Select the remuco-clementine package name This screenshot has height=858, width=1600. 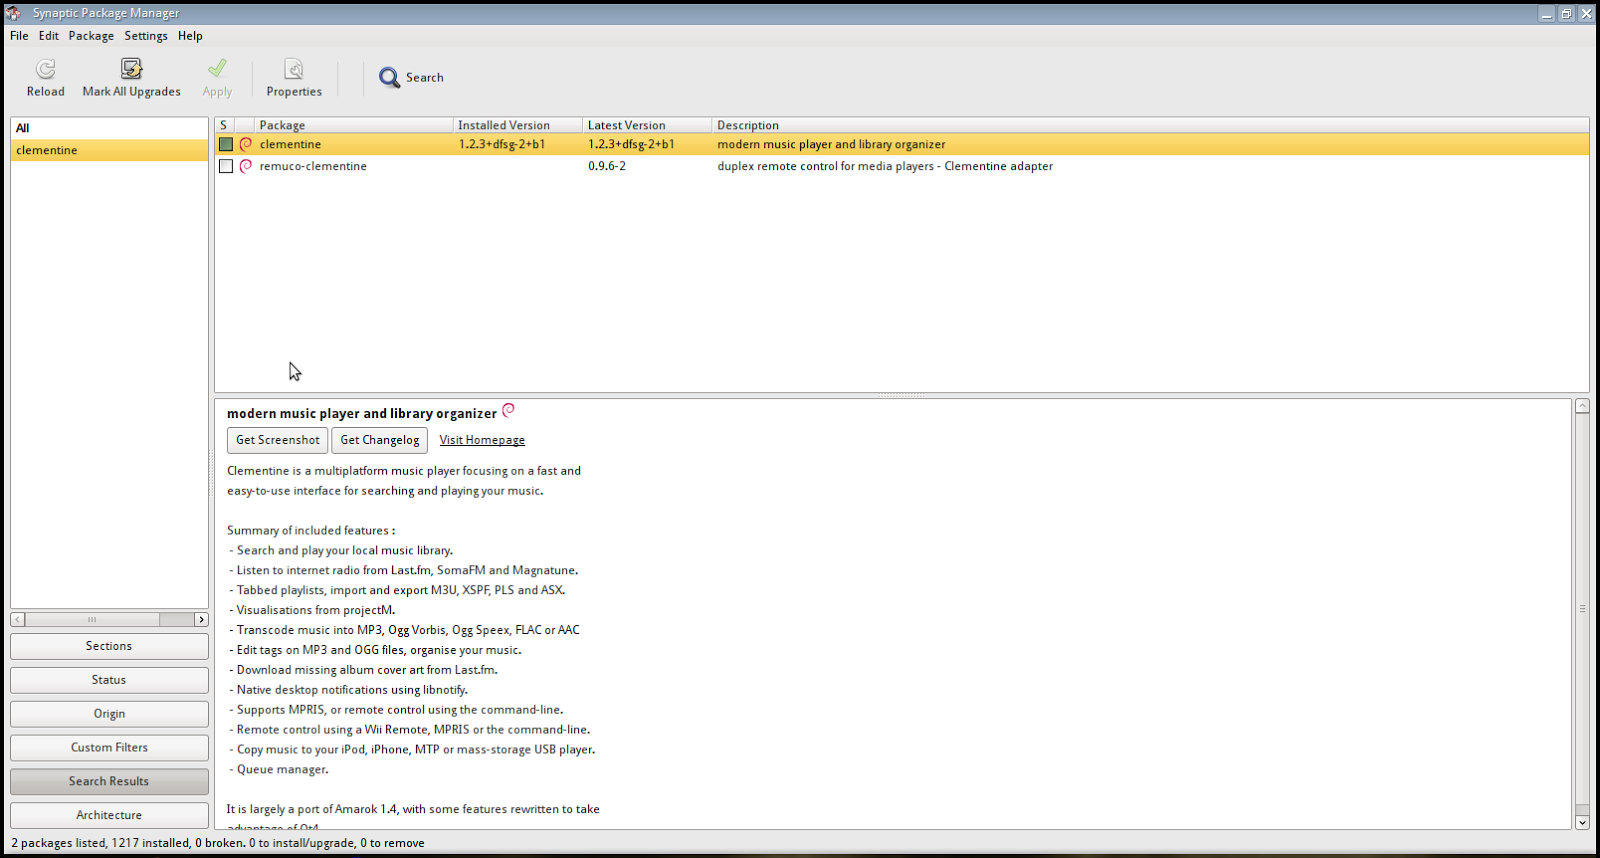tap(313, 166)
